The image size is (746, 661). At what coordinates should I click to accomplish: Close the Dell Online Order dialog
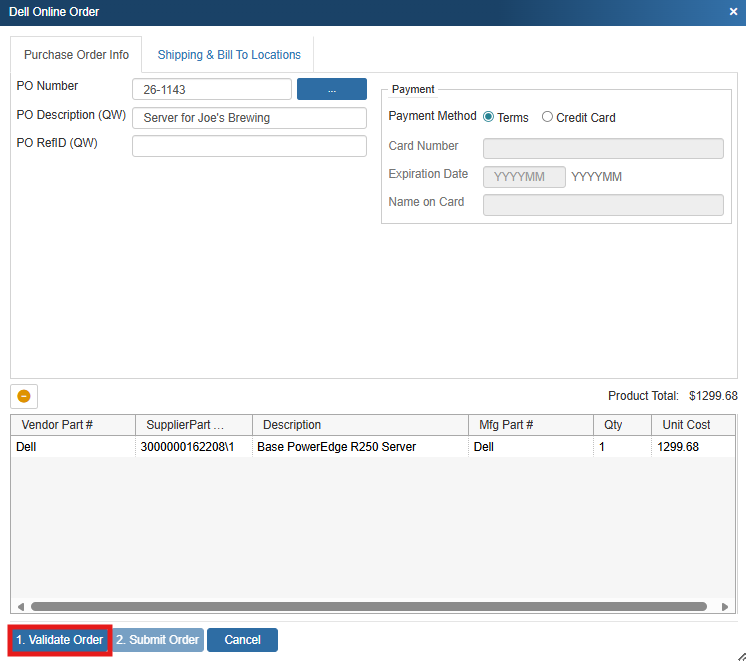(733, 12)
